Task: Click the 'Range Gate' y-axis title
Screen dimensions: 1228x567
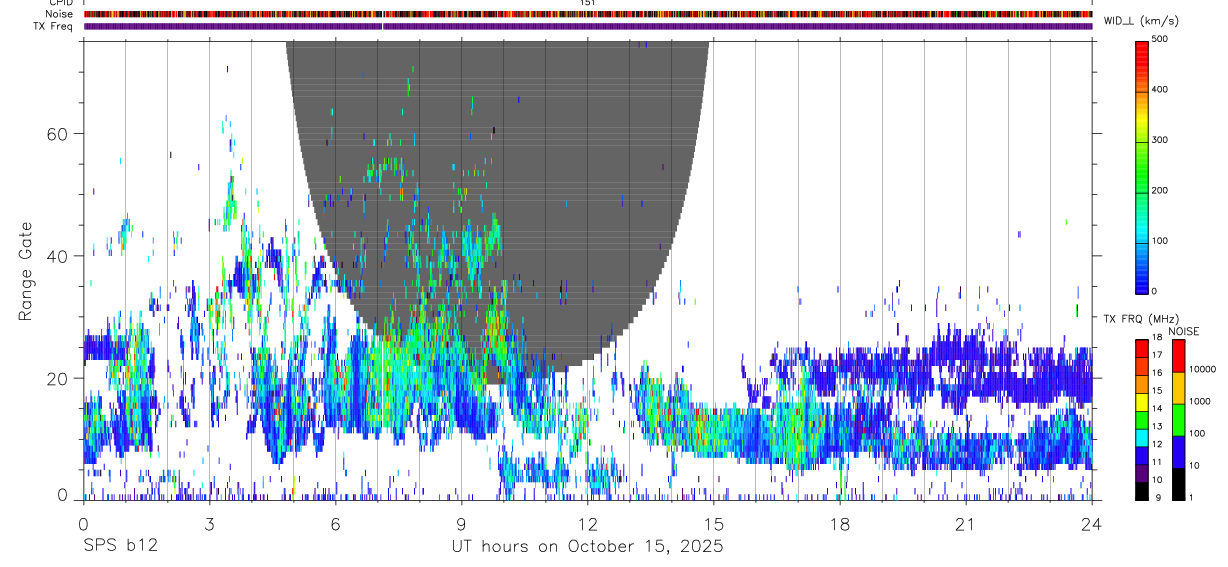Action: 25,272
